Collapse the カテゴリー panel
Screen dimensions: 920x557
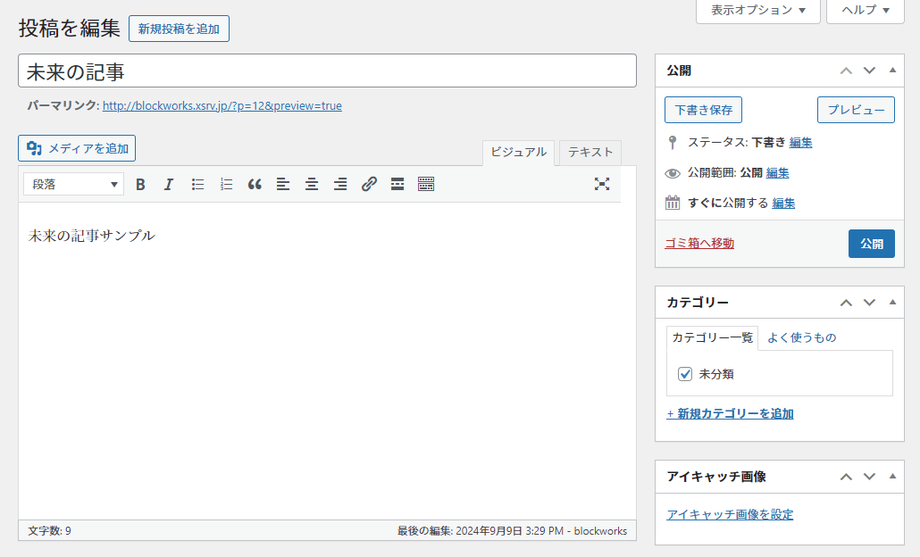tap(892, 302)
